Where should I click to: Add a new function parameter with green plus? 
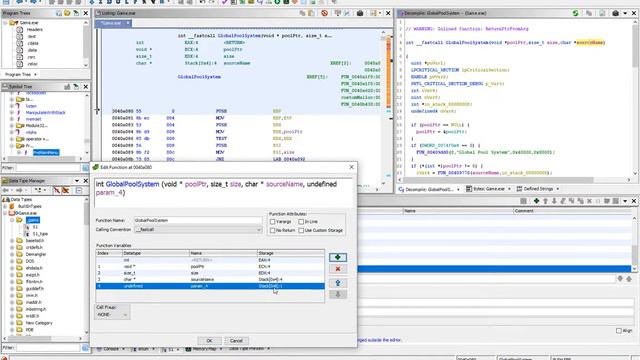tap(338, 257)
